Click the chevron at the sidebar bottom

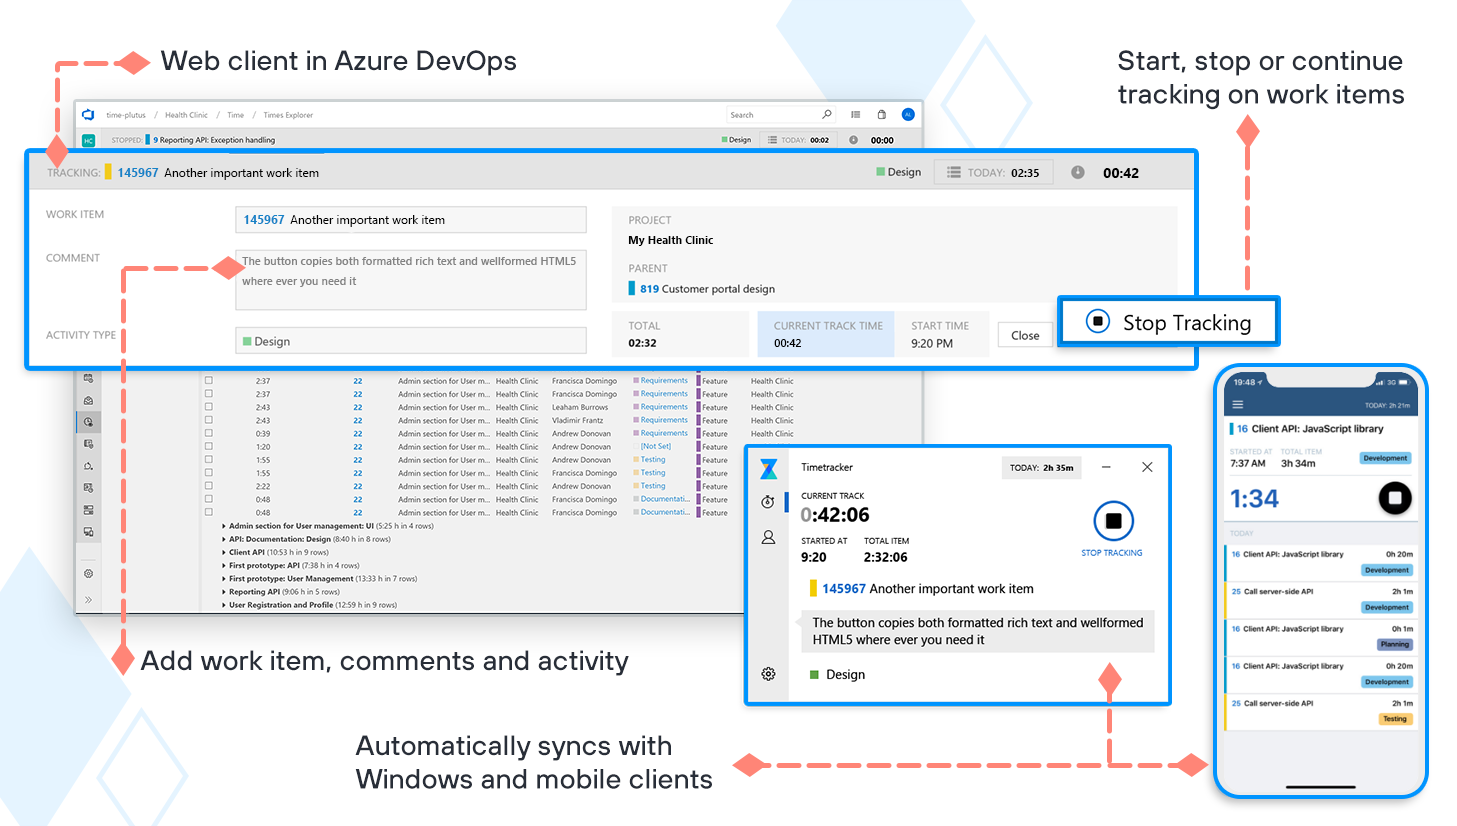point(88,599)
